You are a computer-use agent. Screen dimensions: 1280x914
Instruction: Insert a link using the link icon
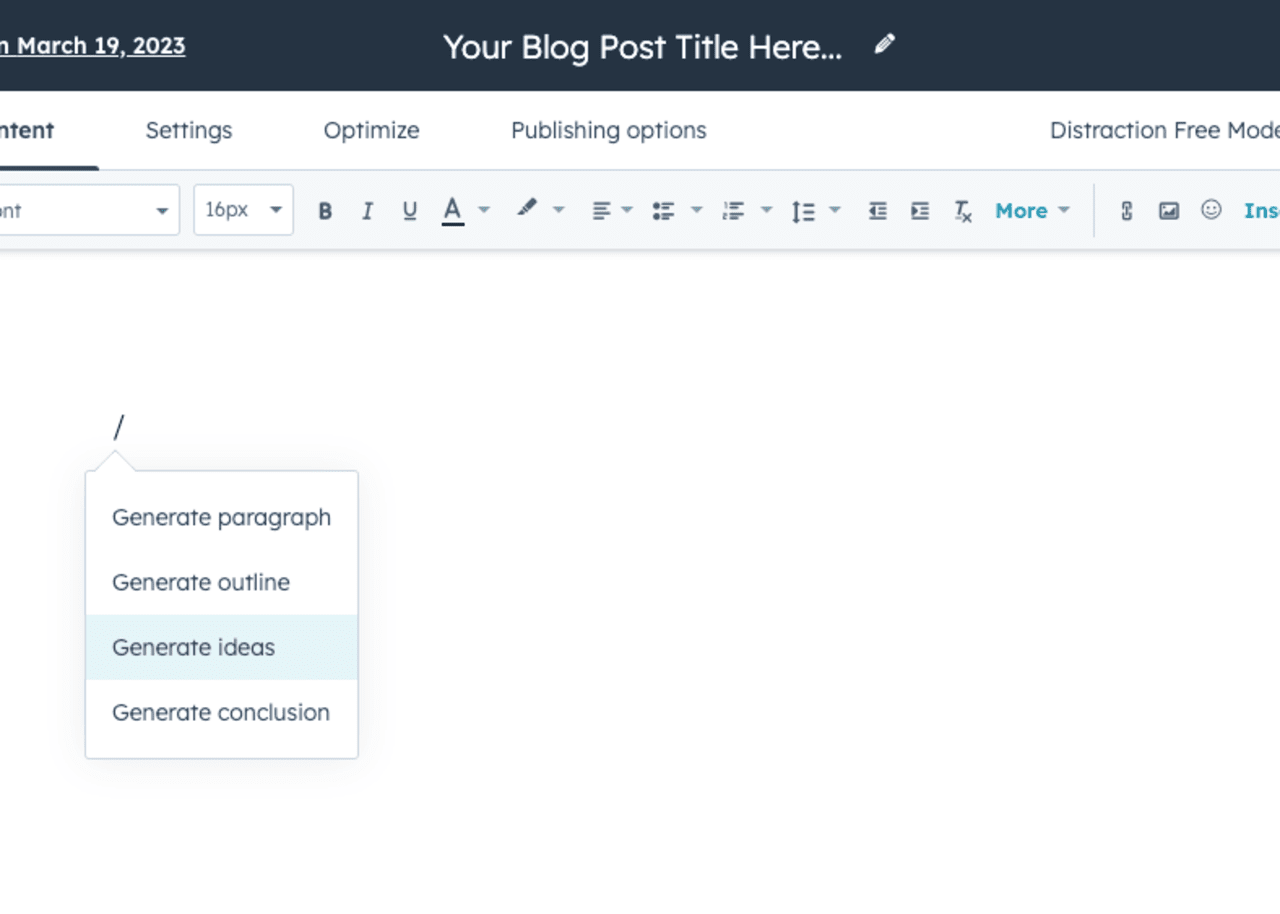(x=1126, y=211)
